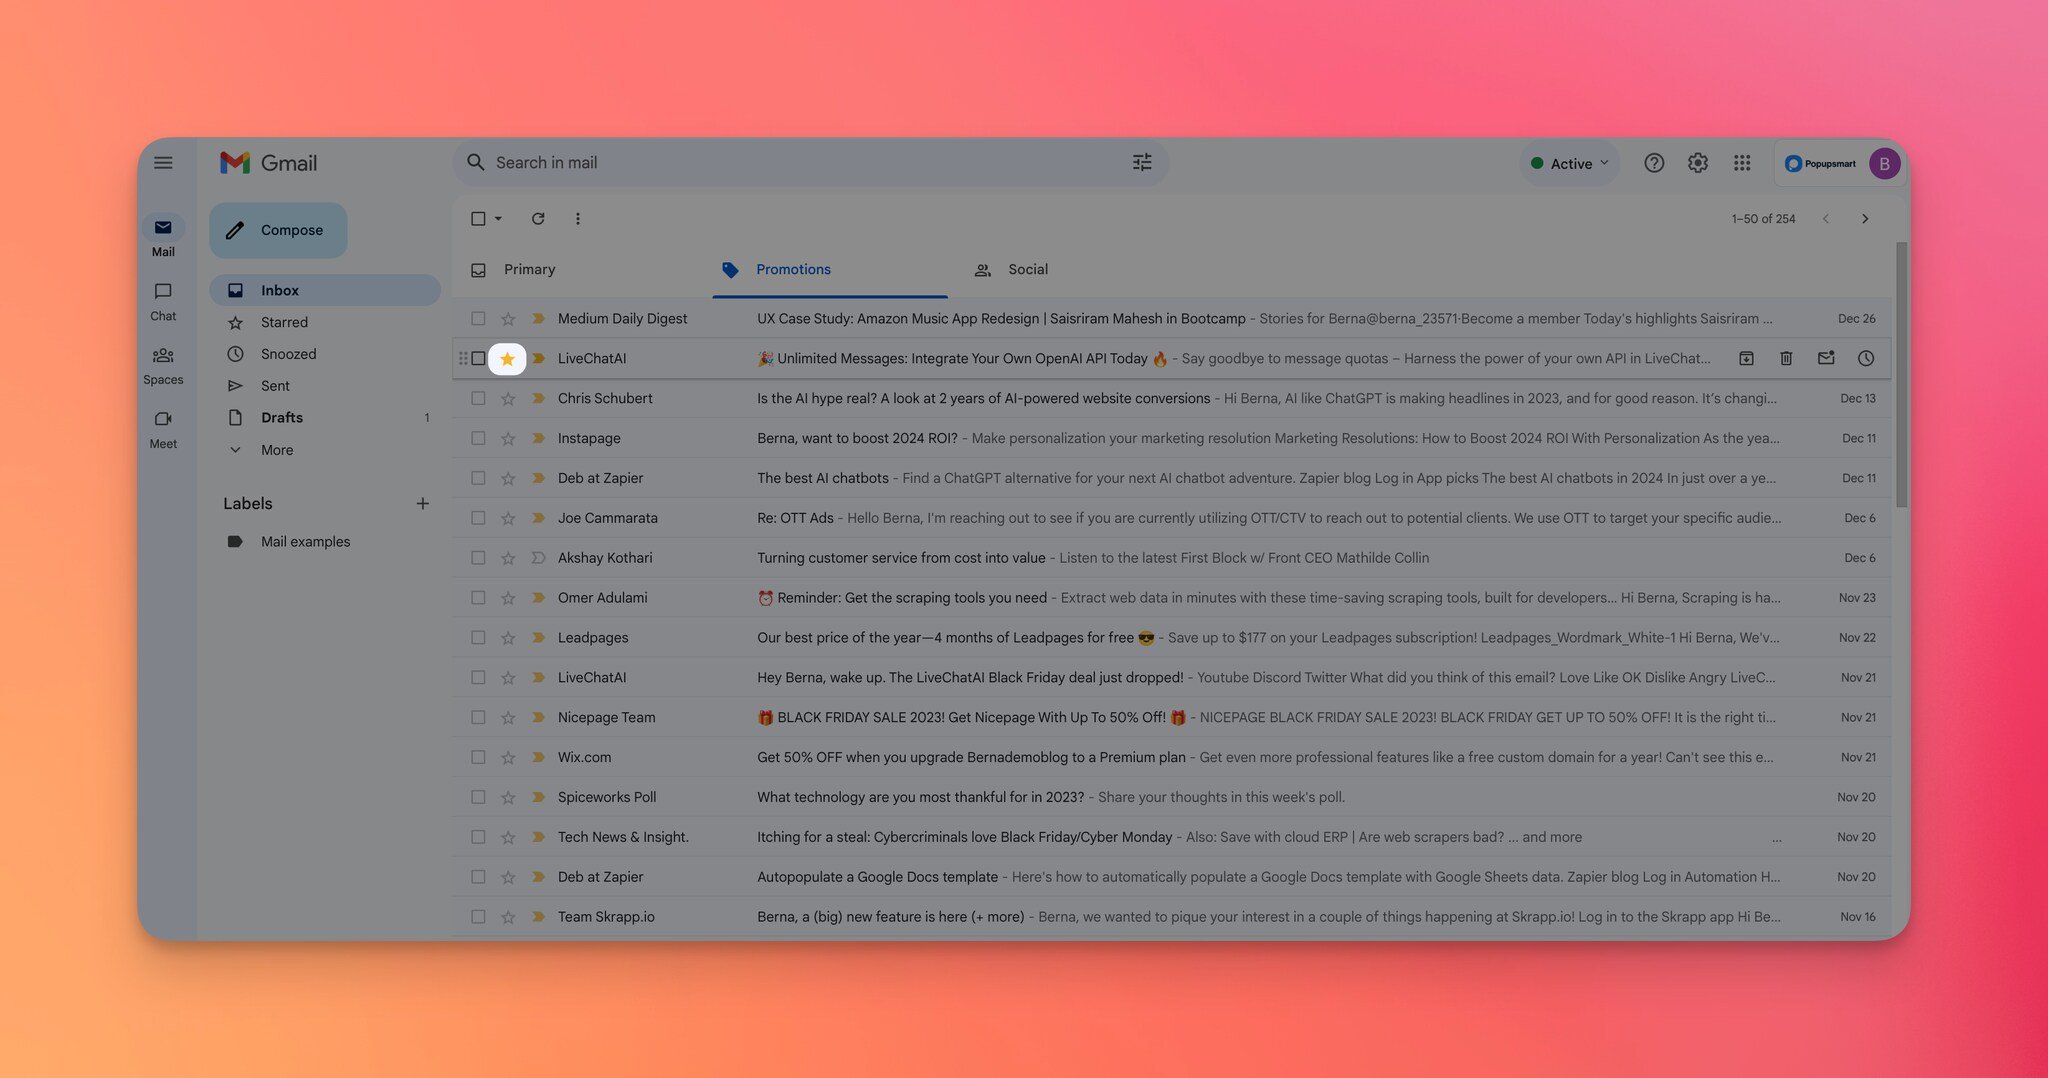Open the Spiceworks Poll email

point(1171,797)
